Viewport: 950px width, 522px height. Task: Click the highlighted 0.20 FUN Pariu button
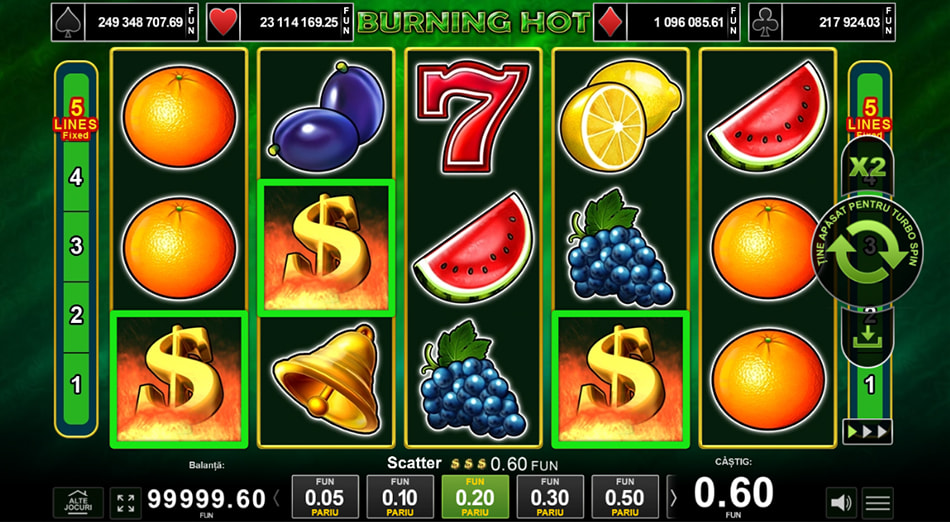(475, 497)
